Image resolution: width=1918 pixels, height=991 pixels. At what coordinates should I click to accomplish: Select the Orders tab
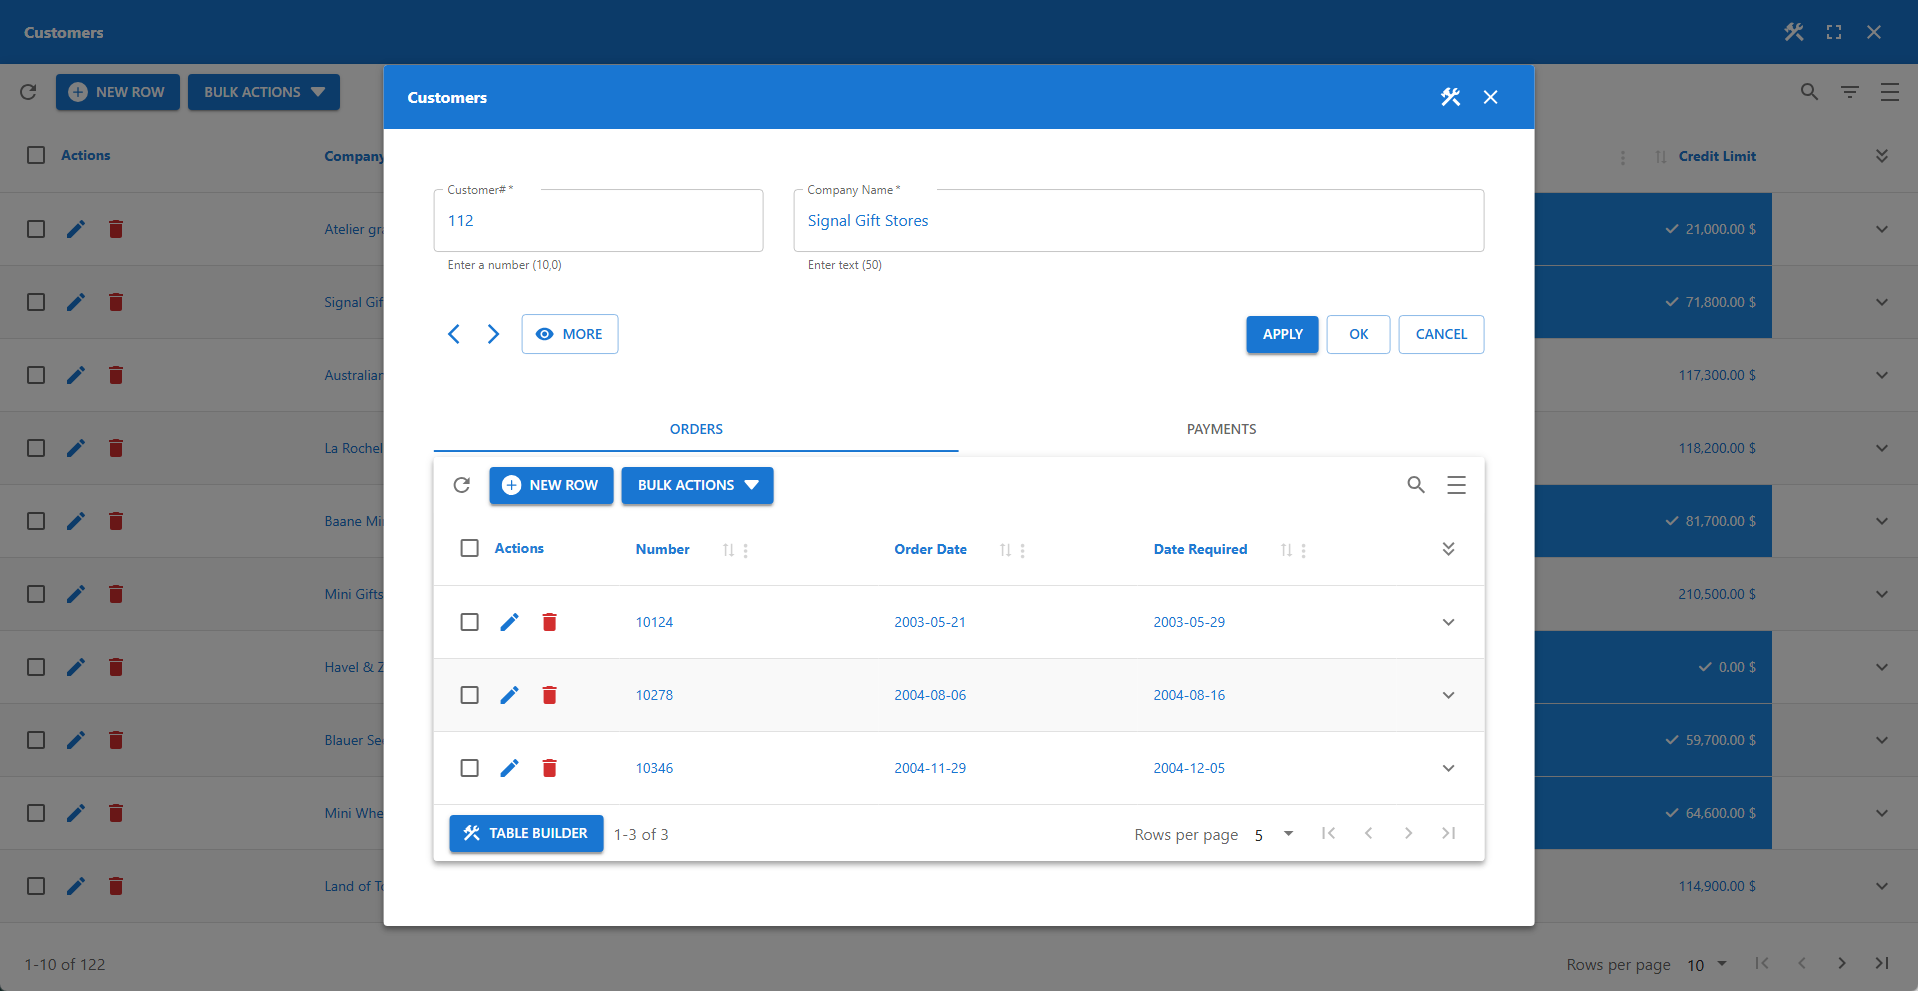pyautogui.click(x=696, y=428)
